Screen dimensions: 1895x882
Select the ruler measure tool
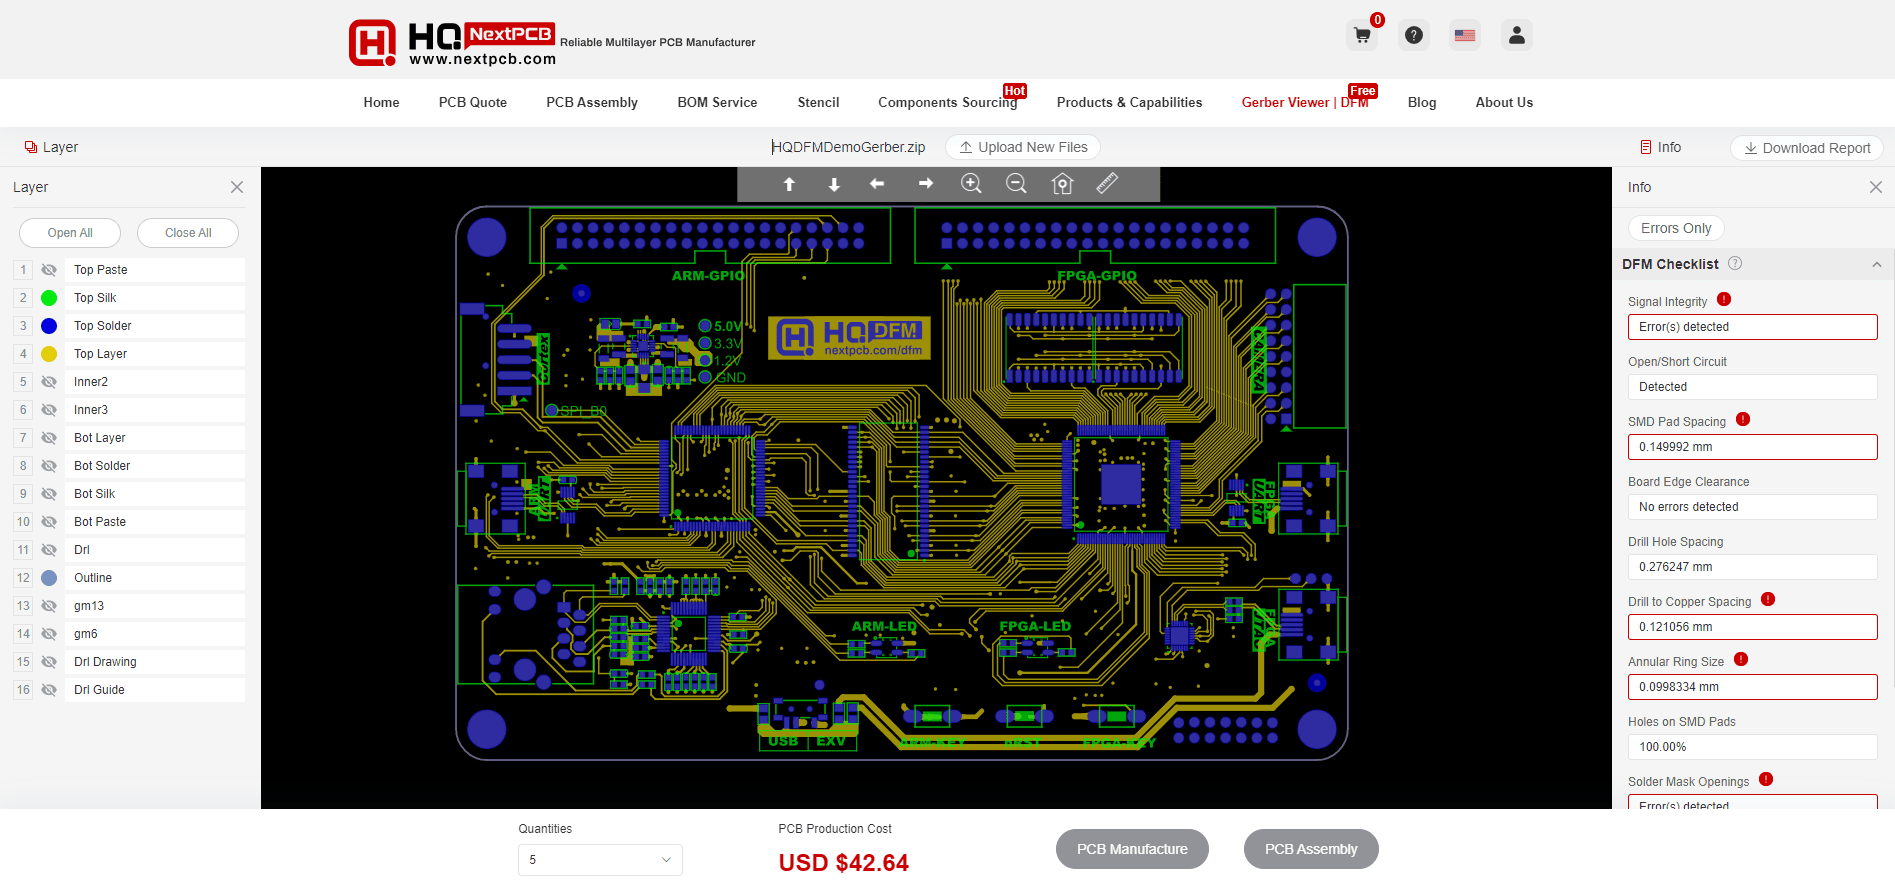(1107, 183)
